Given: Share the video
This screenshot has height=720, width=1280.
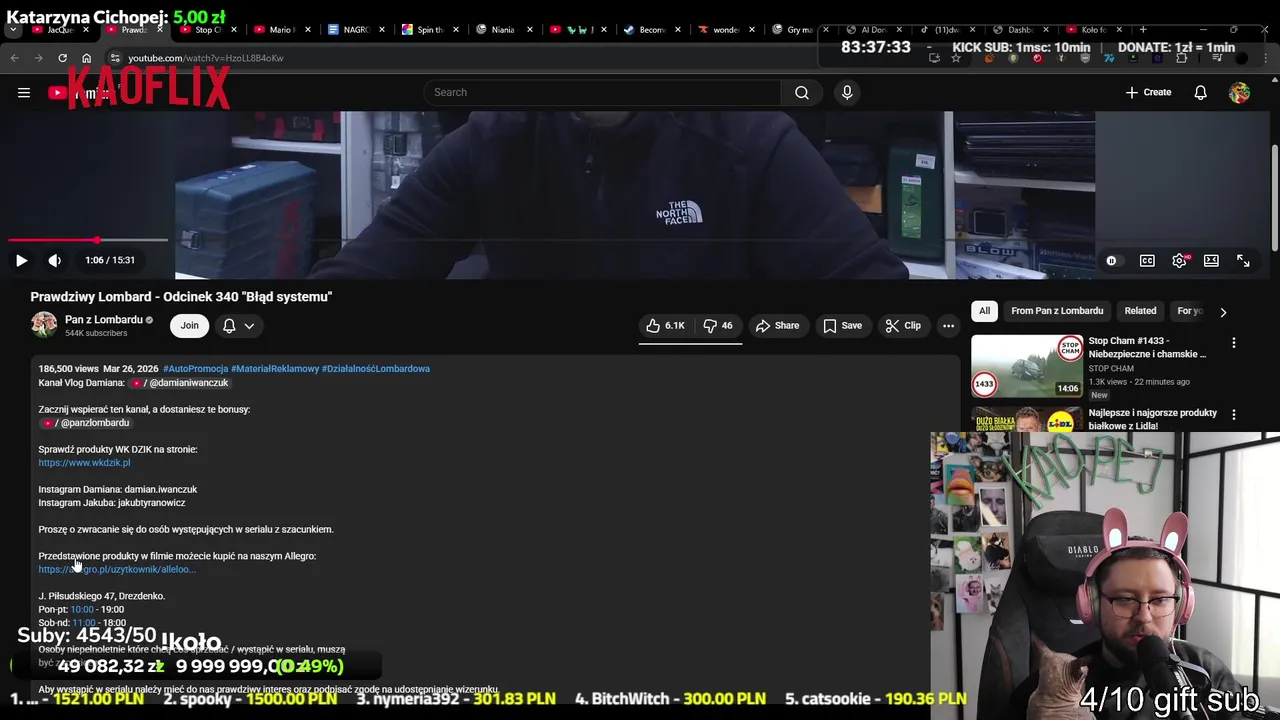Looking at the screenshot, I should [777, 326].
